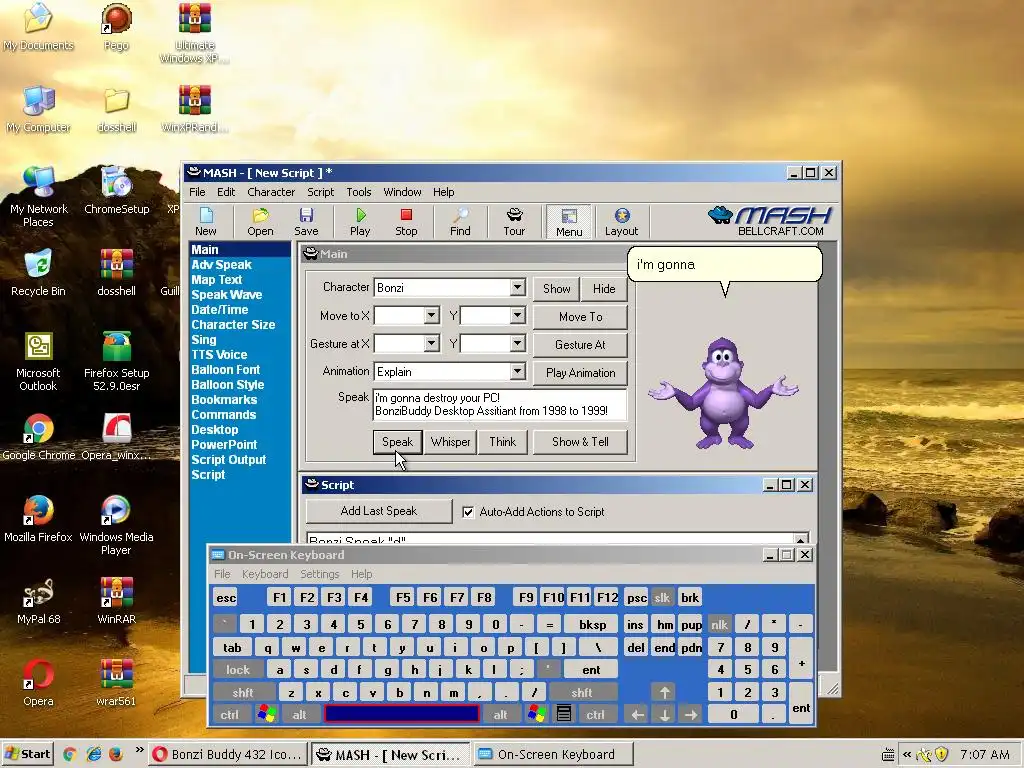This screenshot has height=768, width=1024.
Task: Click Chrome icon in Quick Launch bar
Action: click(70, 754)
